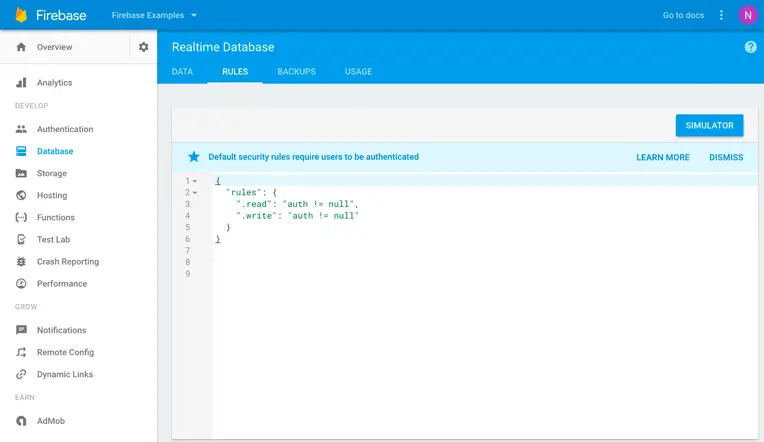Collapse the "rules" block at line 2
This screenshot has height=442, width=764.
pos(195,192)
